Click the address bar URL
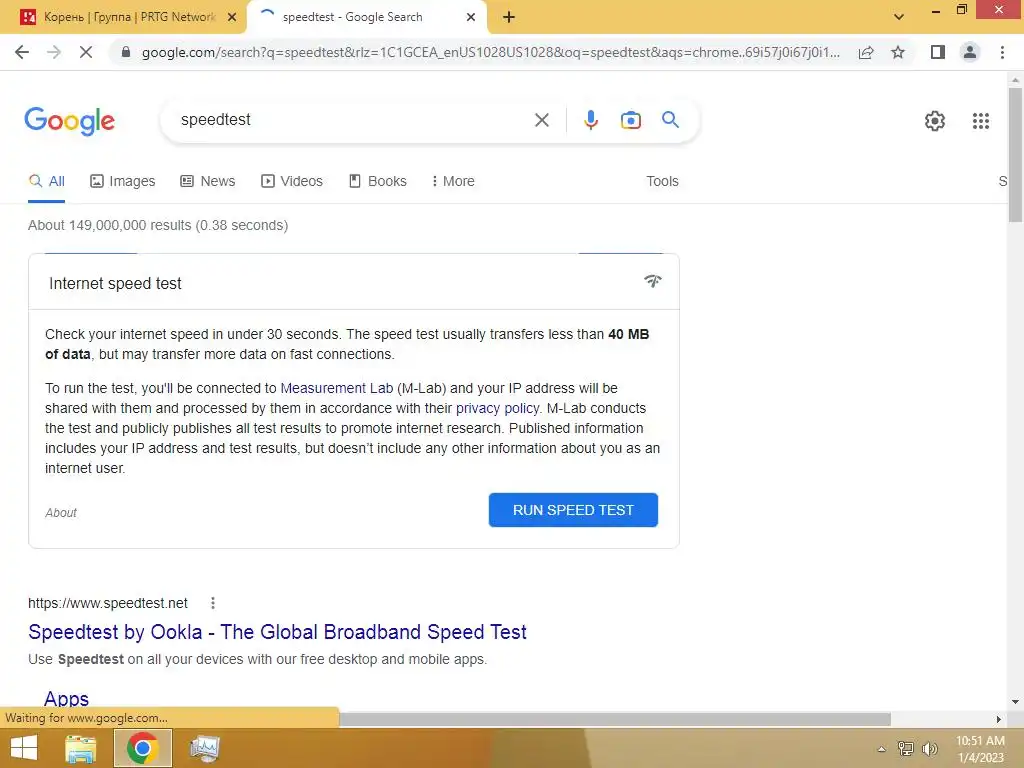This screenshot has height=768, width=1024. [491, 52]
